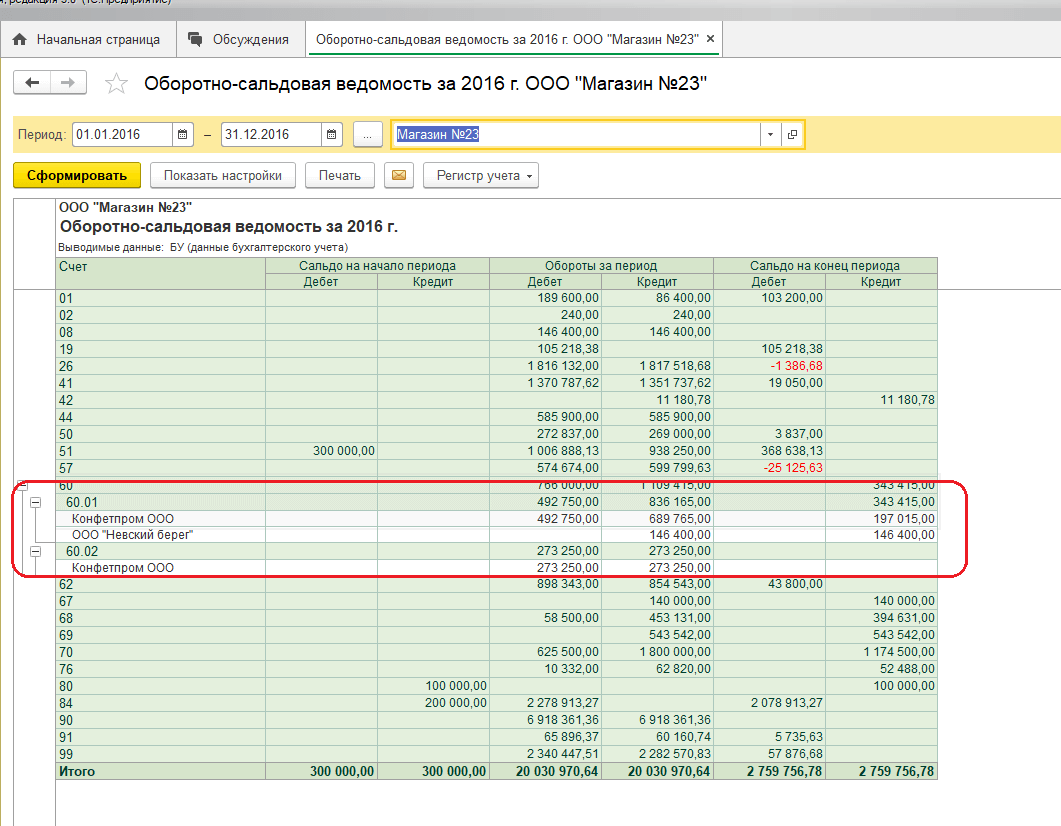Collapse account 60.02 subgroup
This screenshot has width=1061, height=826.
36,551
